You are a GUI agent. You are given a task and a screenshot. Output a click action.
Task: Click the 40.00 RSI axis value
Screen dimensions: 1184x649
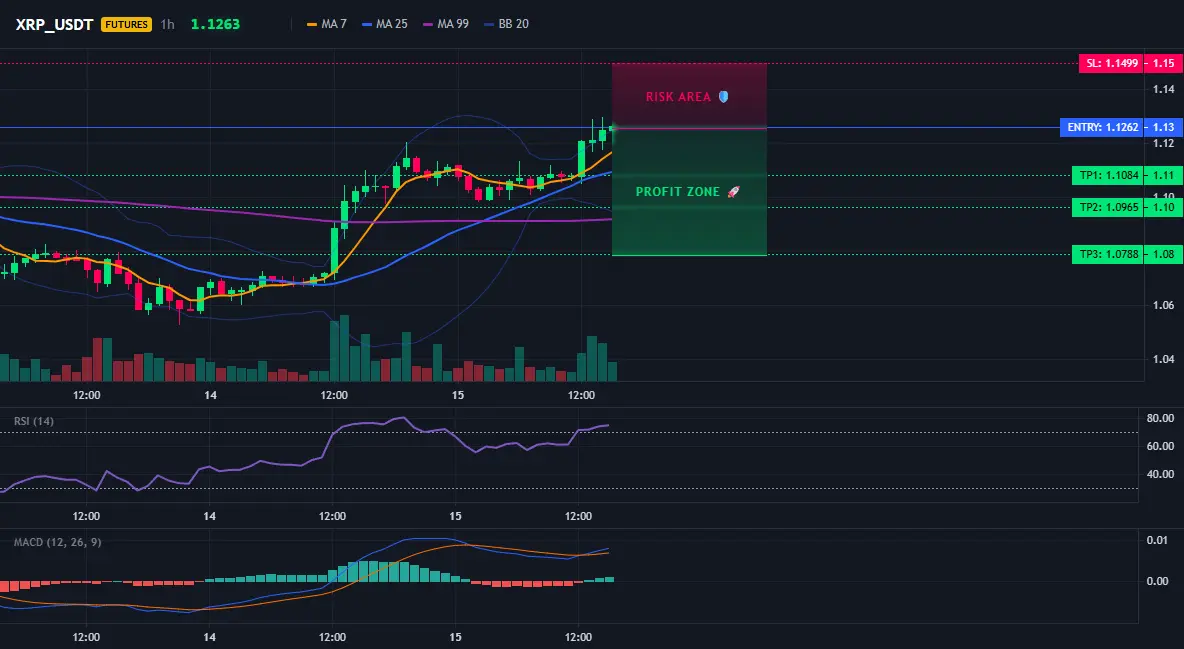[x=1160, y=474]
